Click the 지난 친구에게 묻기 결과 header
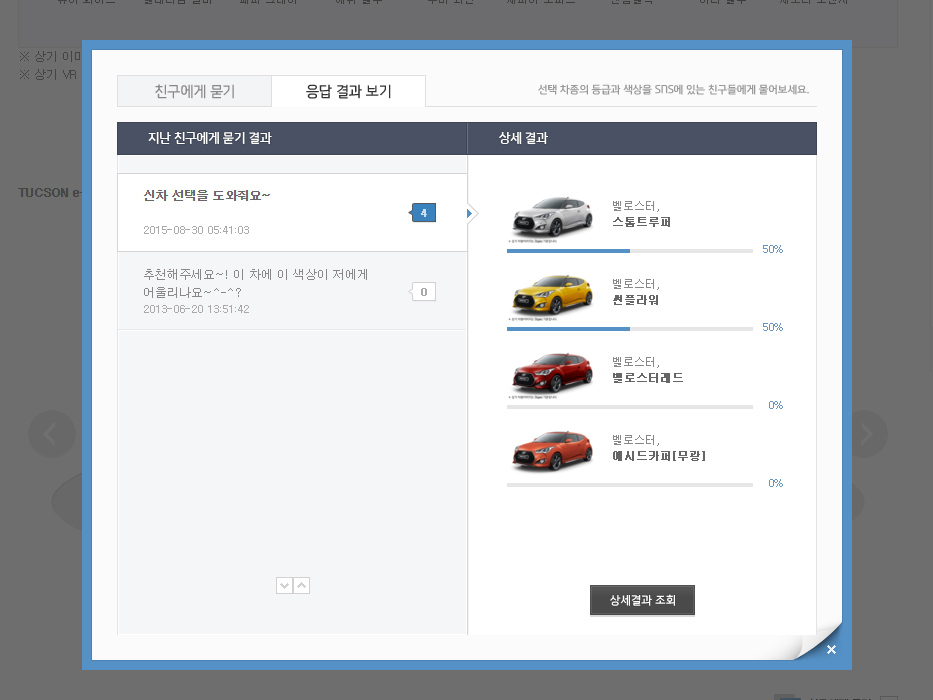Viewport: 933px width, 700px height. coord(209,138)
